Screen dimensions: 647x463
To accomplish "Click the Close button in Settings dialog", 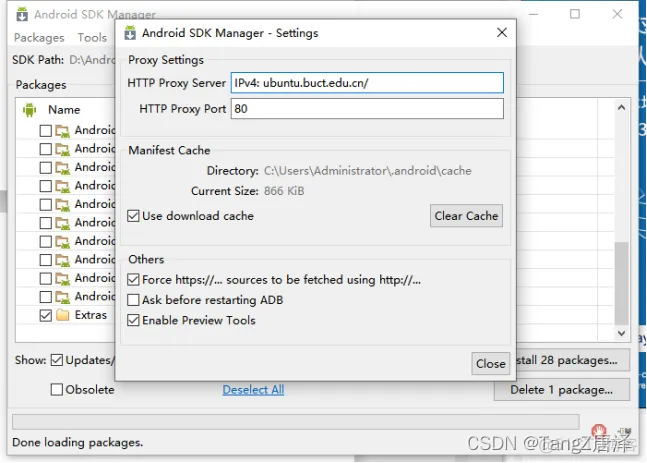I will [x=490, y=364].
